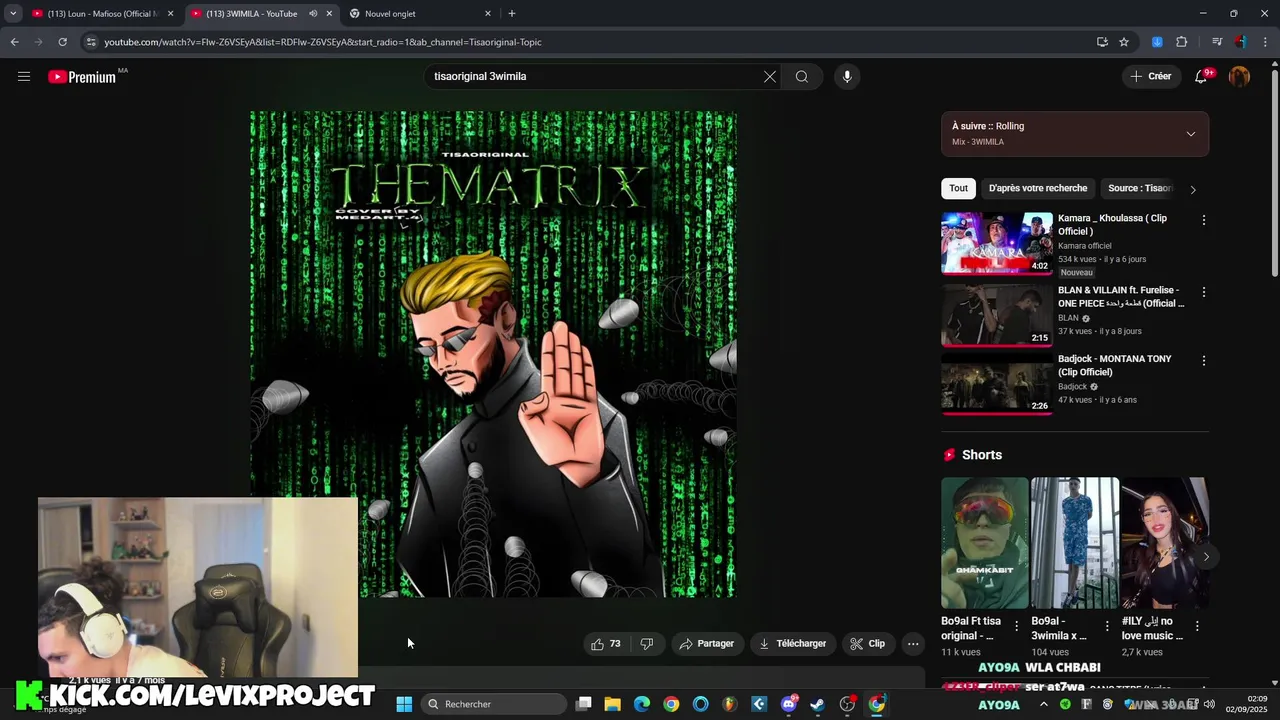1280x720 pixels.
Task: Show more filter chips with the arrow
Action: (x=1192, y=189)
